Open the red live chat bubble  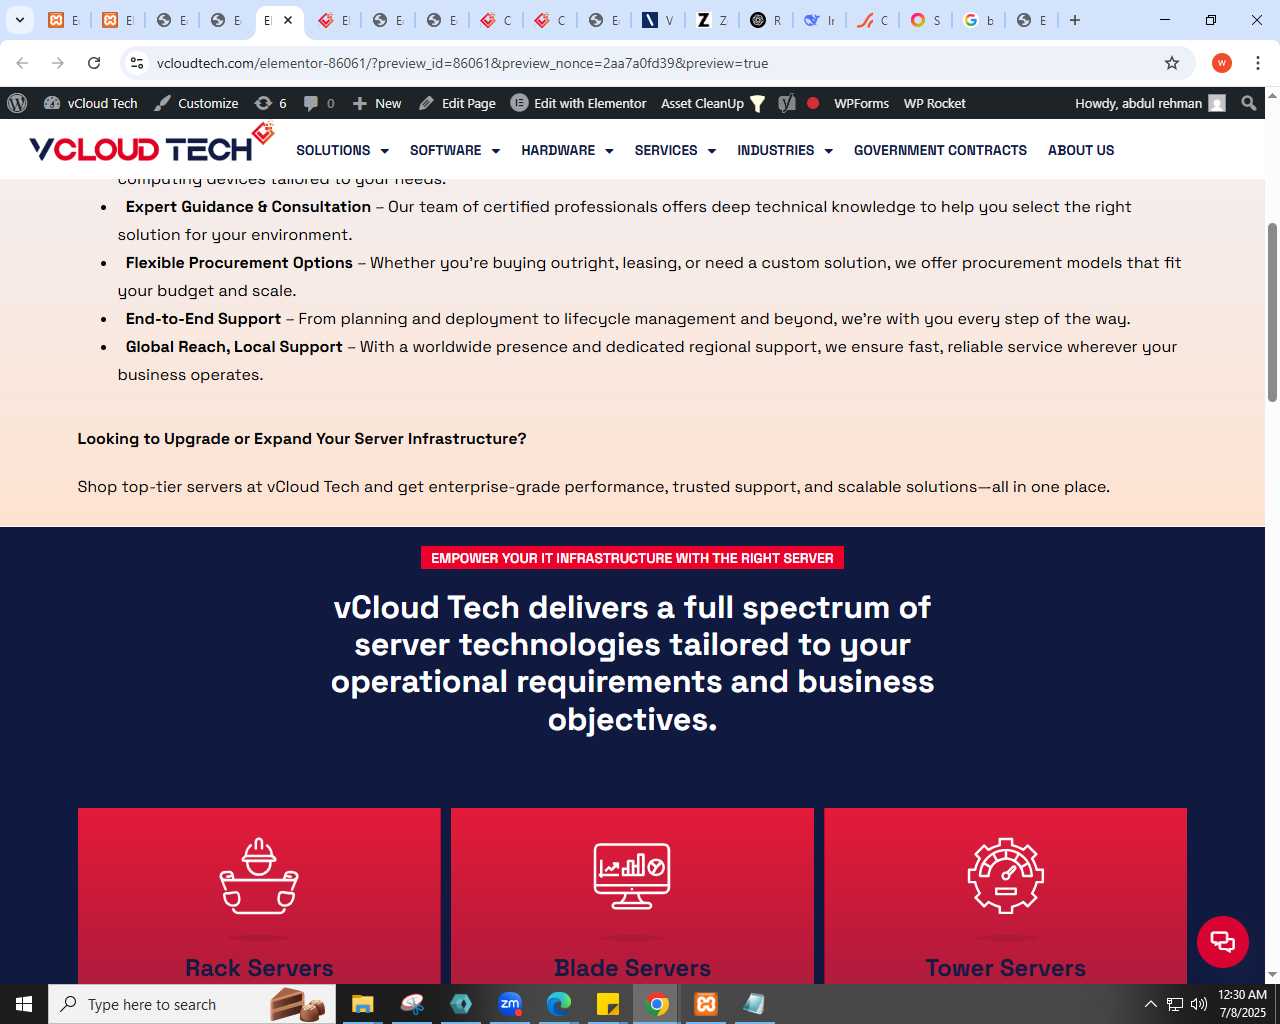point(1222,941)
